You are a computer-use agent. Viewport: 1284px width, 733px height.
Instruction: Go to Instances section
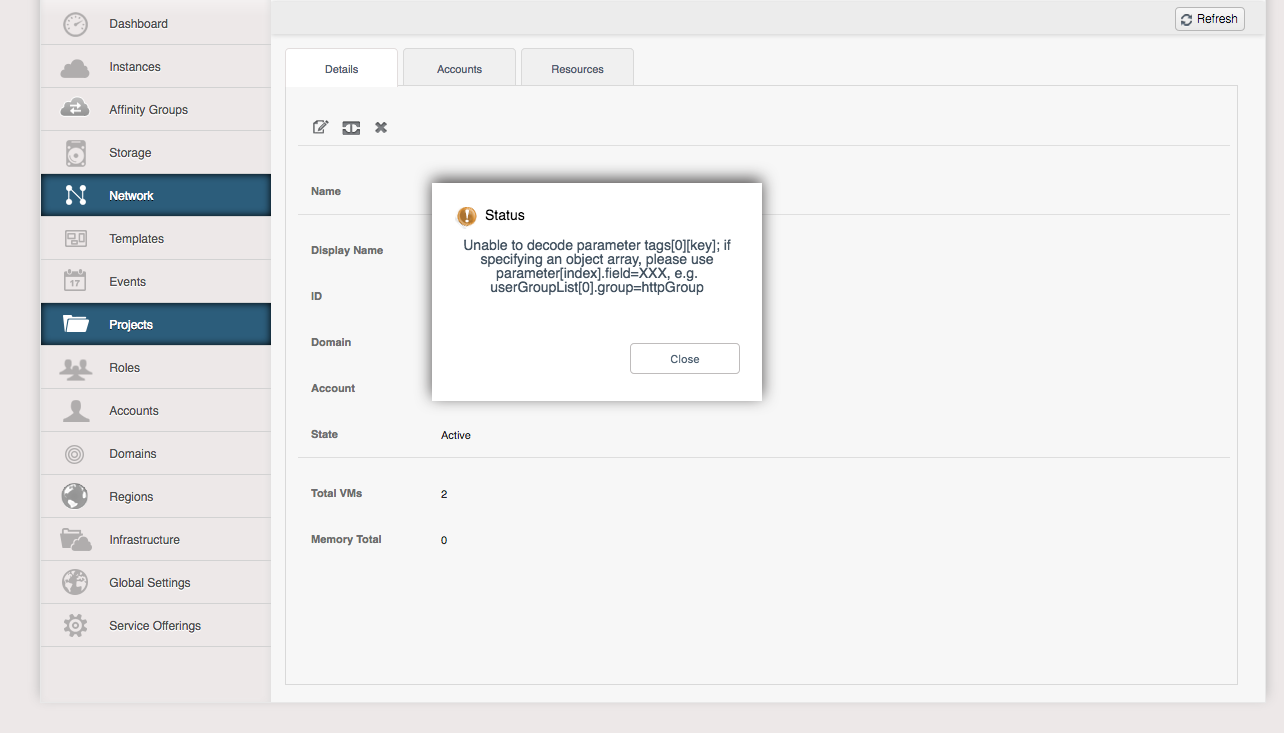[156, 66]
